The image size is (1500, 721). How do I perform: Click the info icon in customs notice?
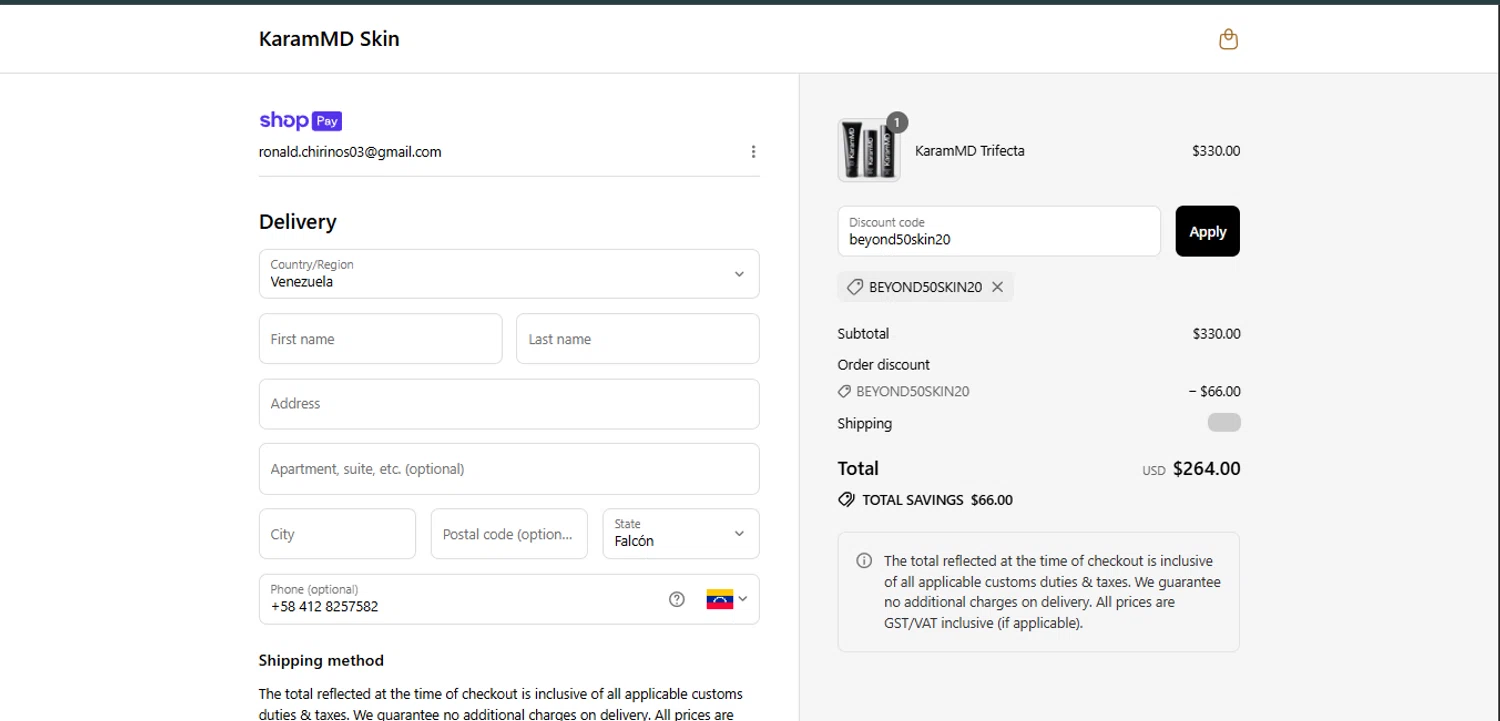tap(864, 561)
